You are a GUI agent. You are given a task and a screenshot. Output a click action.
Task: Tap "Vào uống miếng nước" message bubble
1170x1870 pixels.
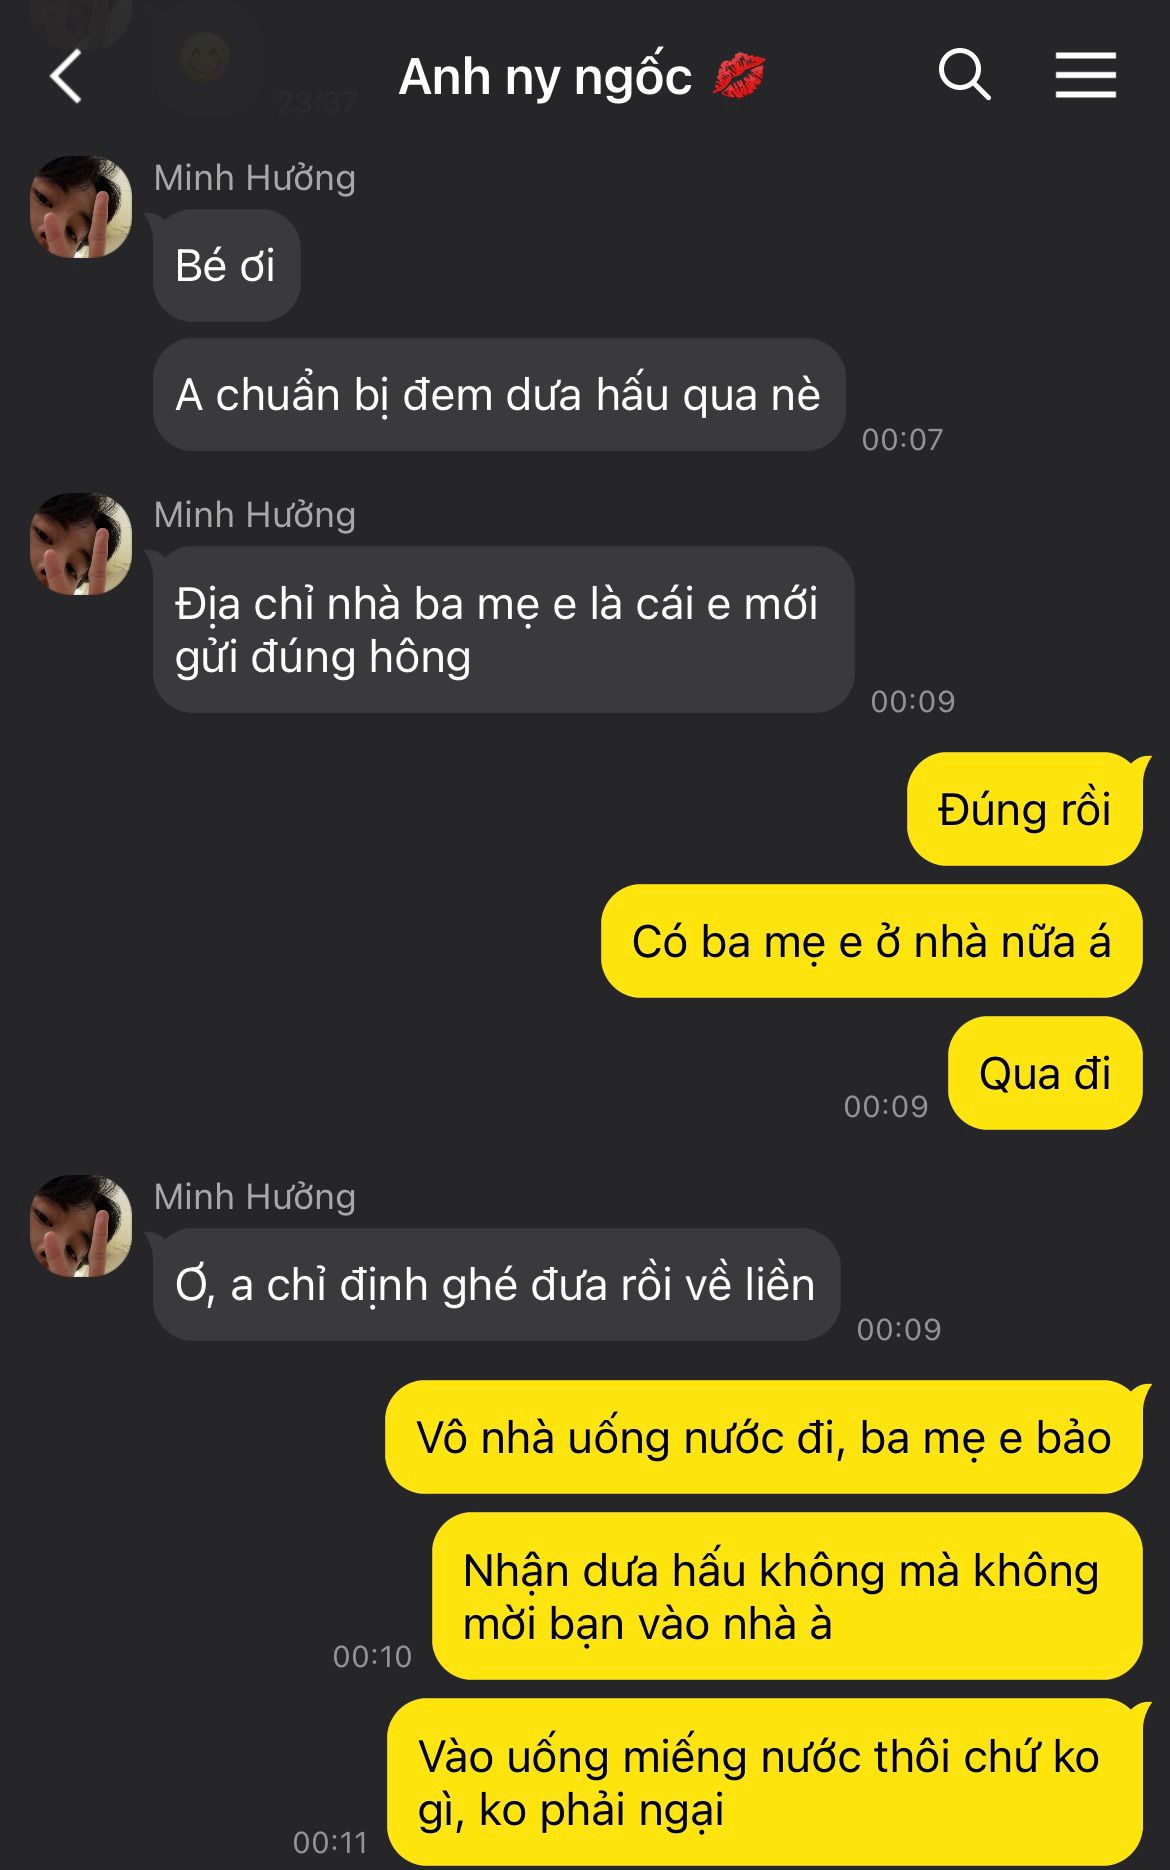[764, 1783]
